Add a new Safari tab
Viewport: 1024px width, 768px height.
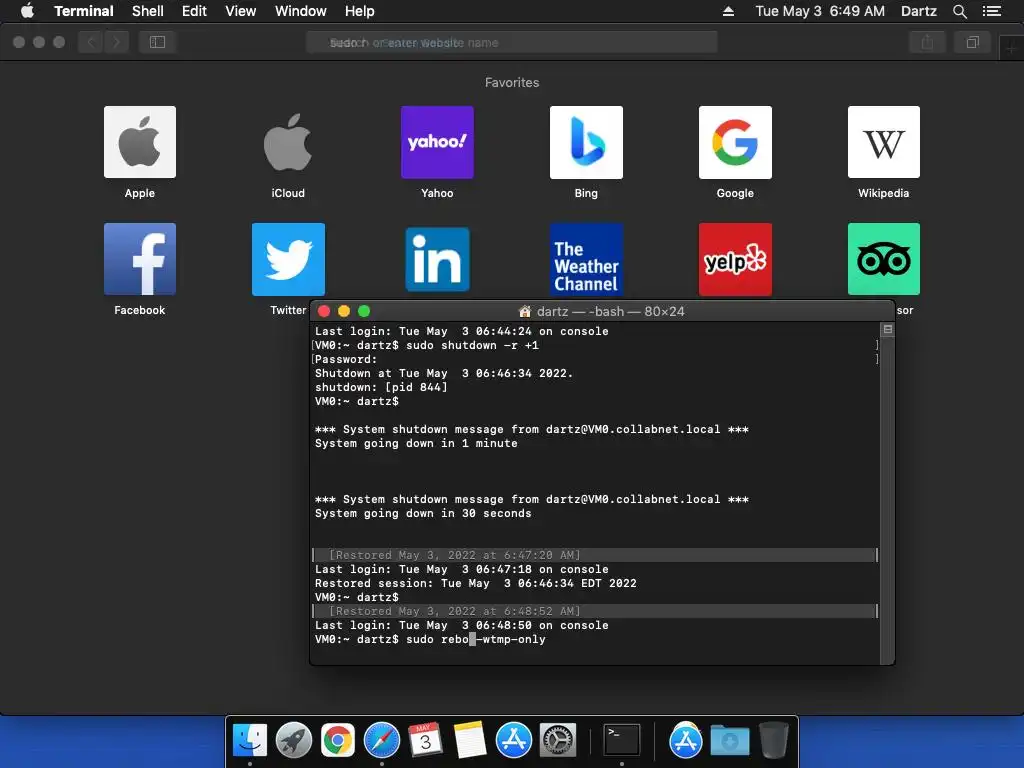click(1012, 48)
